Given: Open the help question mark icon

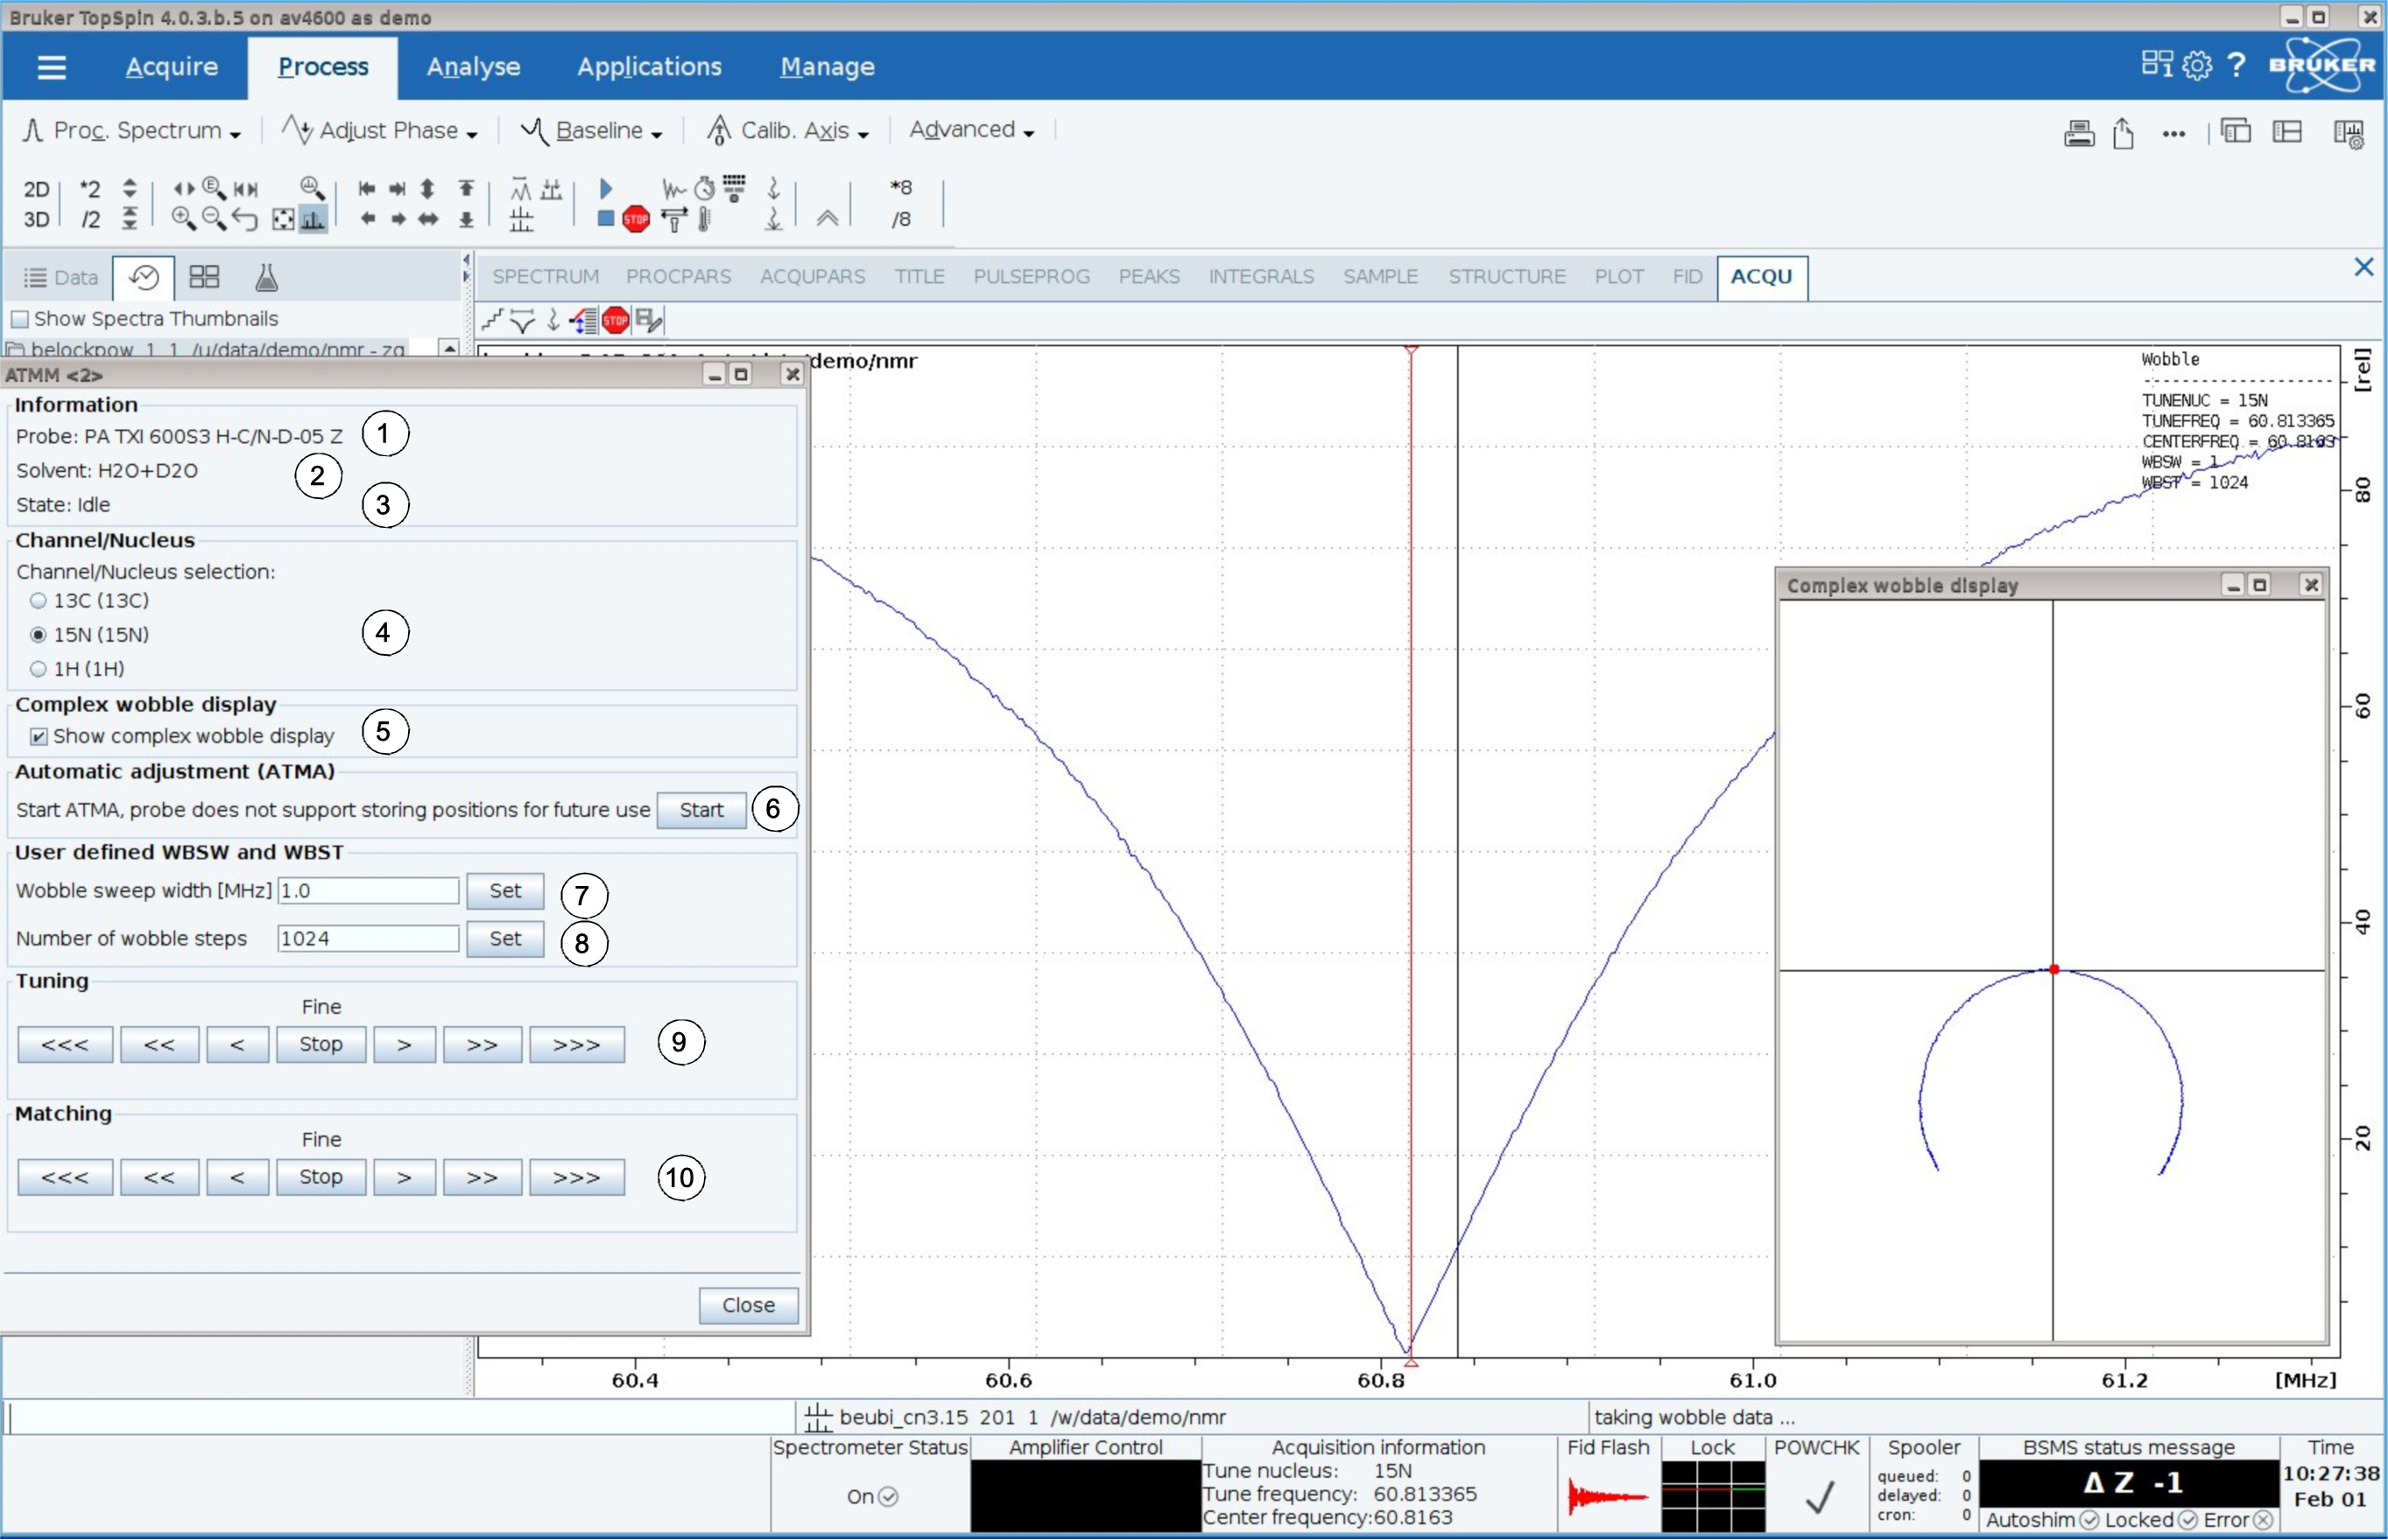Looking at the screenshot, I should [x=2237, y=66].
